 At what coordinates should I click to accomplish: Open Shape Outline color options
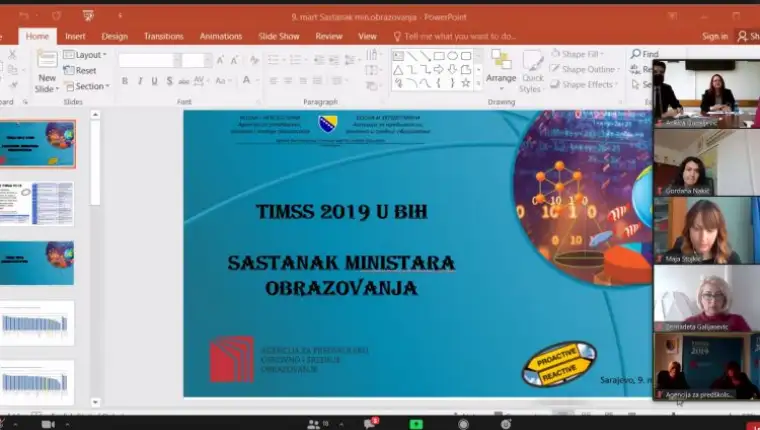click(x=585, y=69)
